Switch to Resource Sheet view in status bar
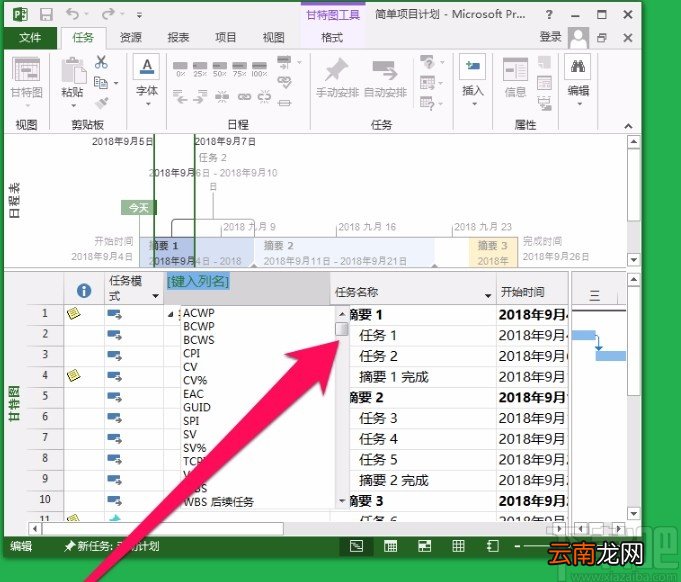Image resolution: width=681 pixels, height=582 pixels. [458, 546]
